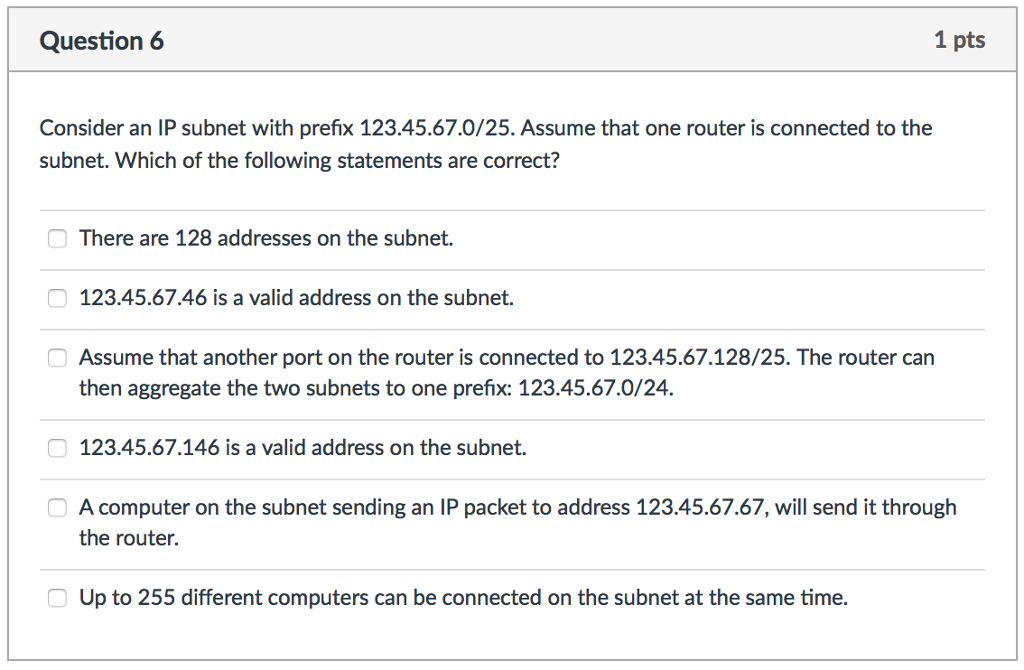1024x670 pixels.
Task: Click the "1 pts" label
Action: click(x=961, y=40)
